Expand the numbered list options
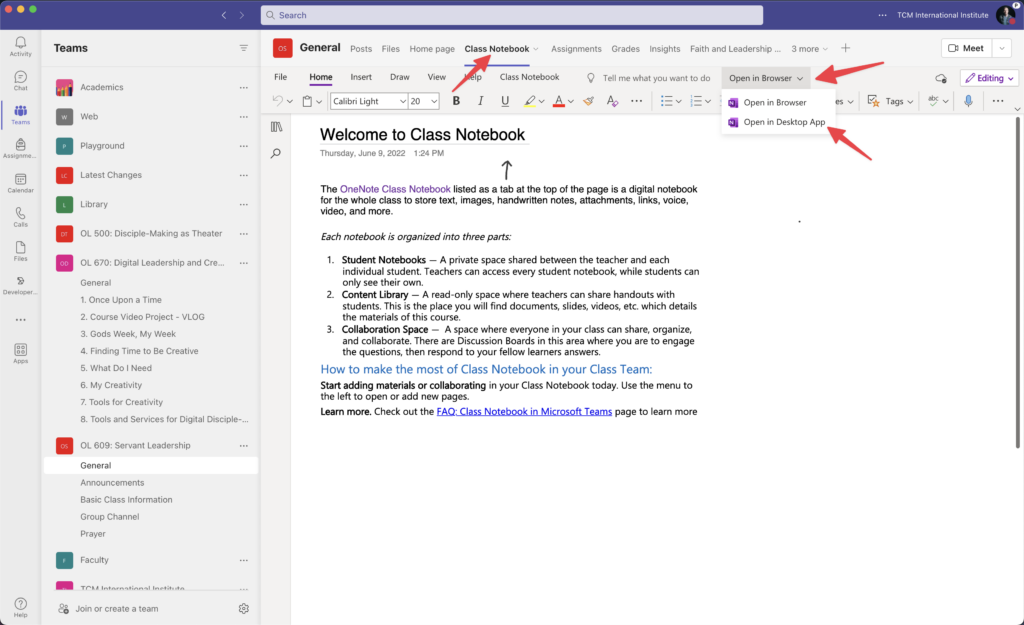1024x625 pixels. click(x=708, y=102)
